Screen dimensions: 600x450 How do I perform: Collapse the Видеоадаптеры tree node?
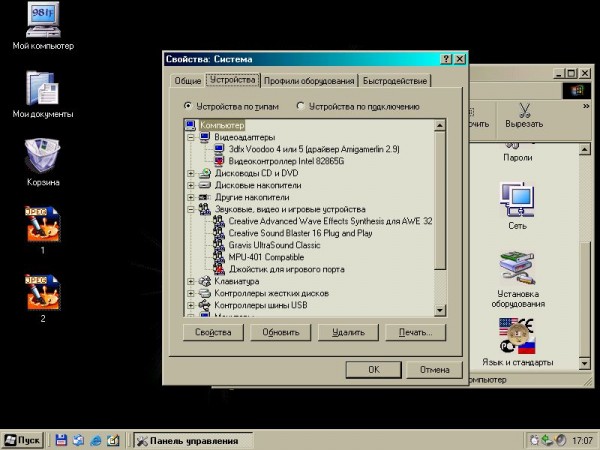191,137
